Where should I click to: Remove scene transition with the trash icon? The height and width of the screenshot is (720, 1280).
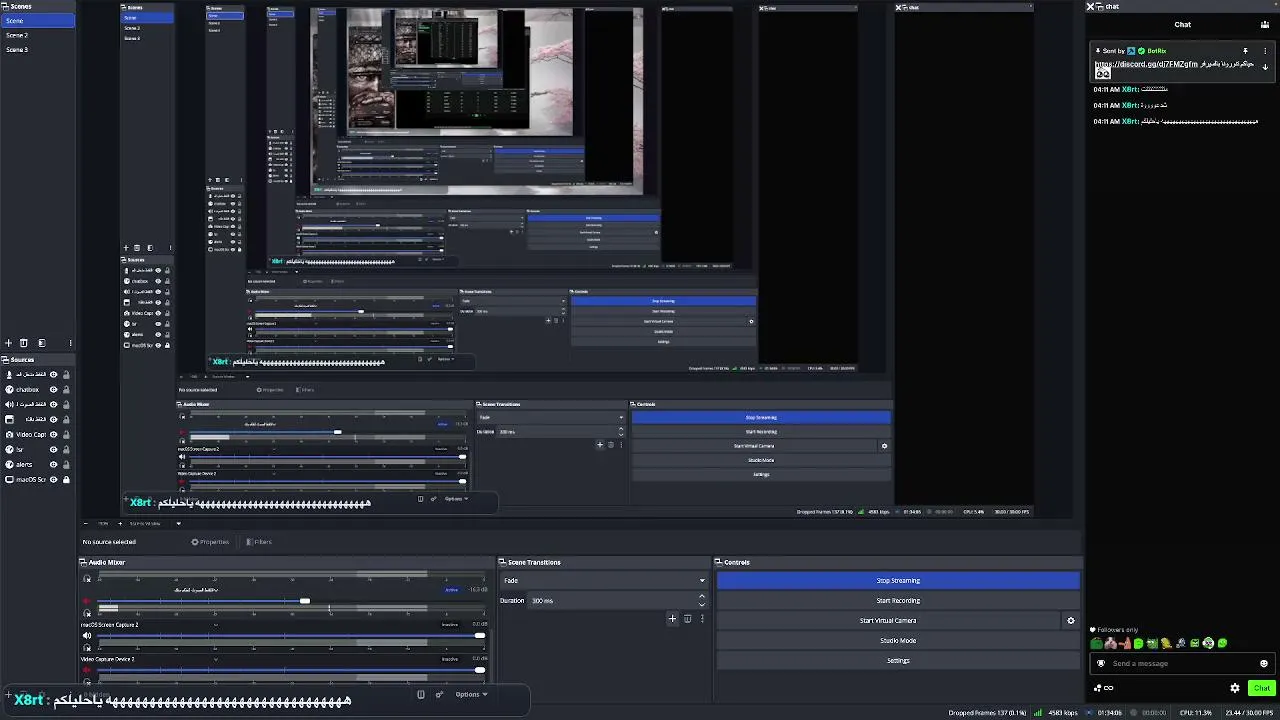pos(687,619)
